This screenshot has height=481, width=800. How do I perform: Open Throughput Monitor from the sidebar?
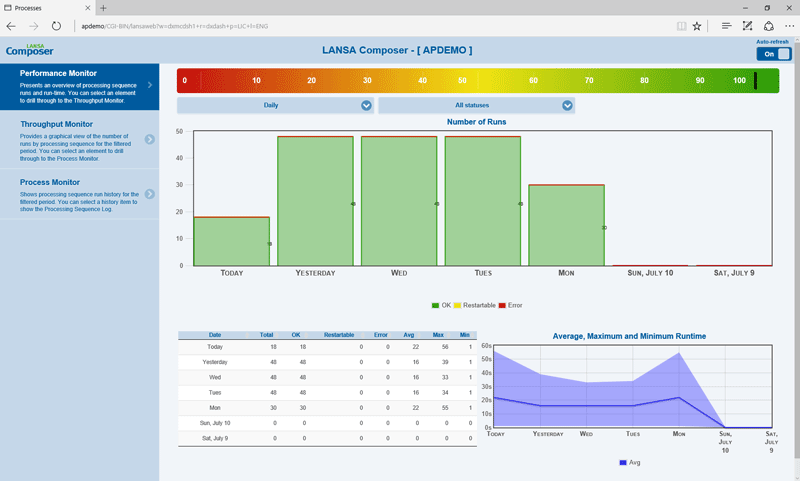coord(80,141)
